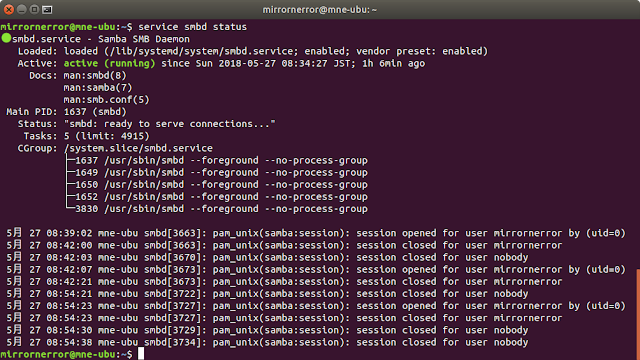640x360 pixels.
Task: Minimize the terminal window
Action: [x=22, y=9]
